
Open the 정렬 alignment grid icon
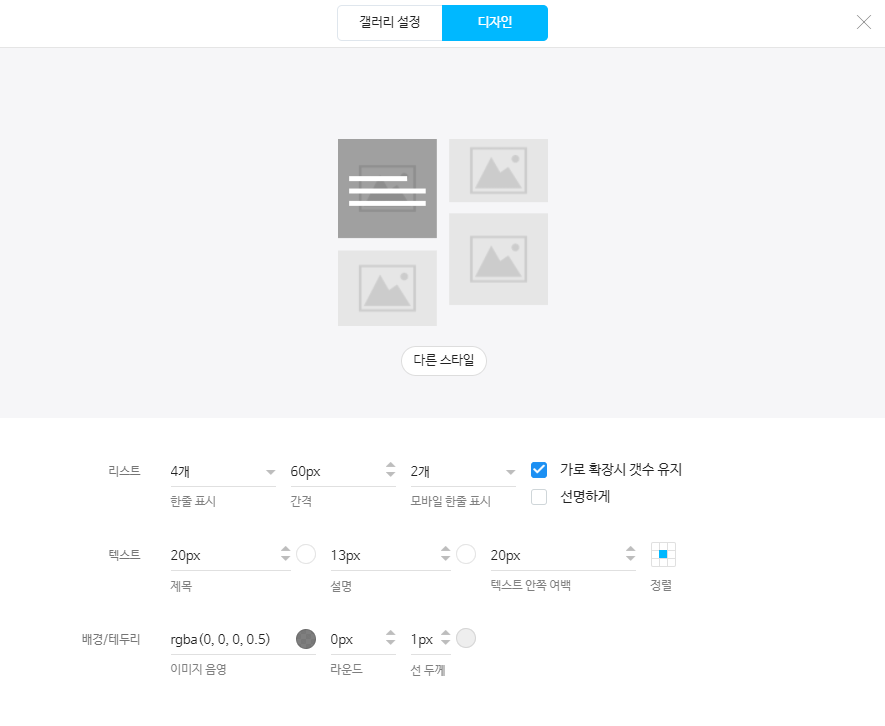tap(663, 554)
